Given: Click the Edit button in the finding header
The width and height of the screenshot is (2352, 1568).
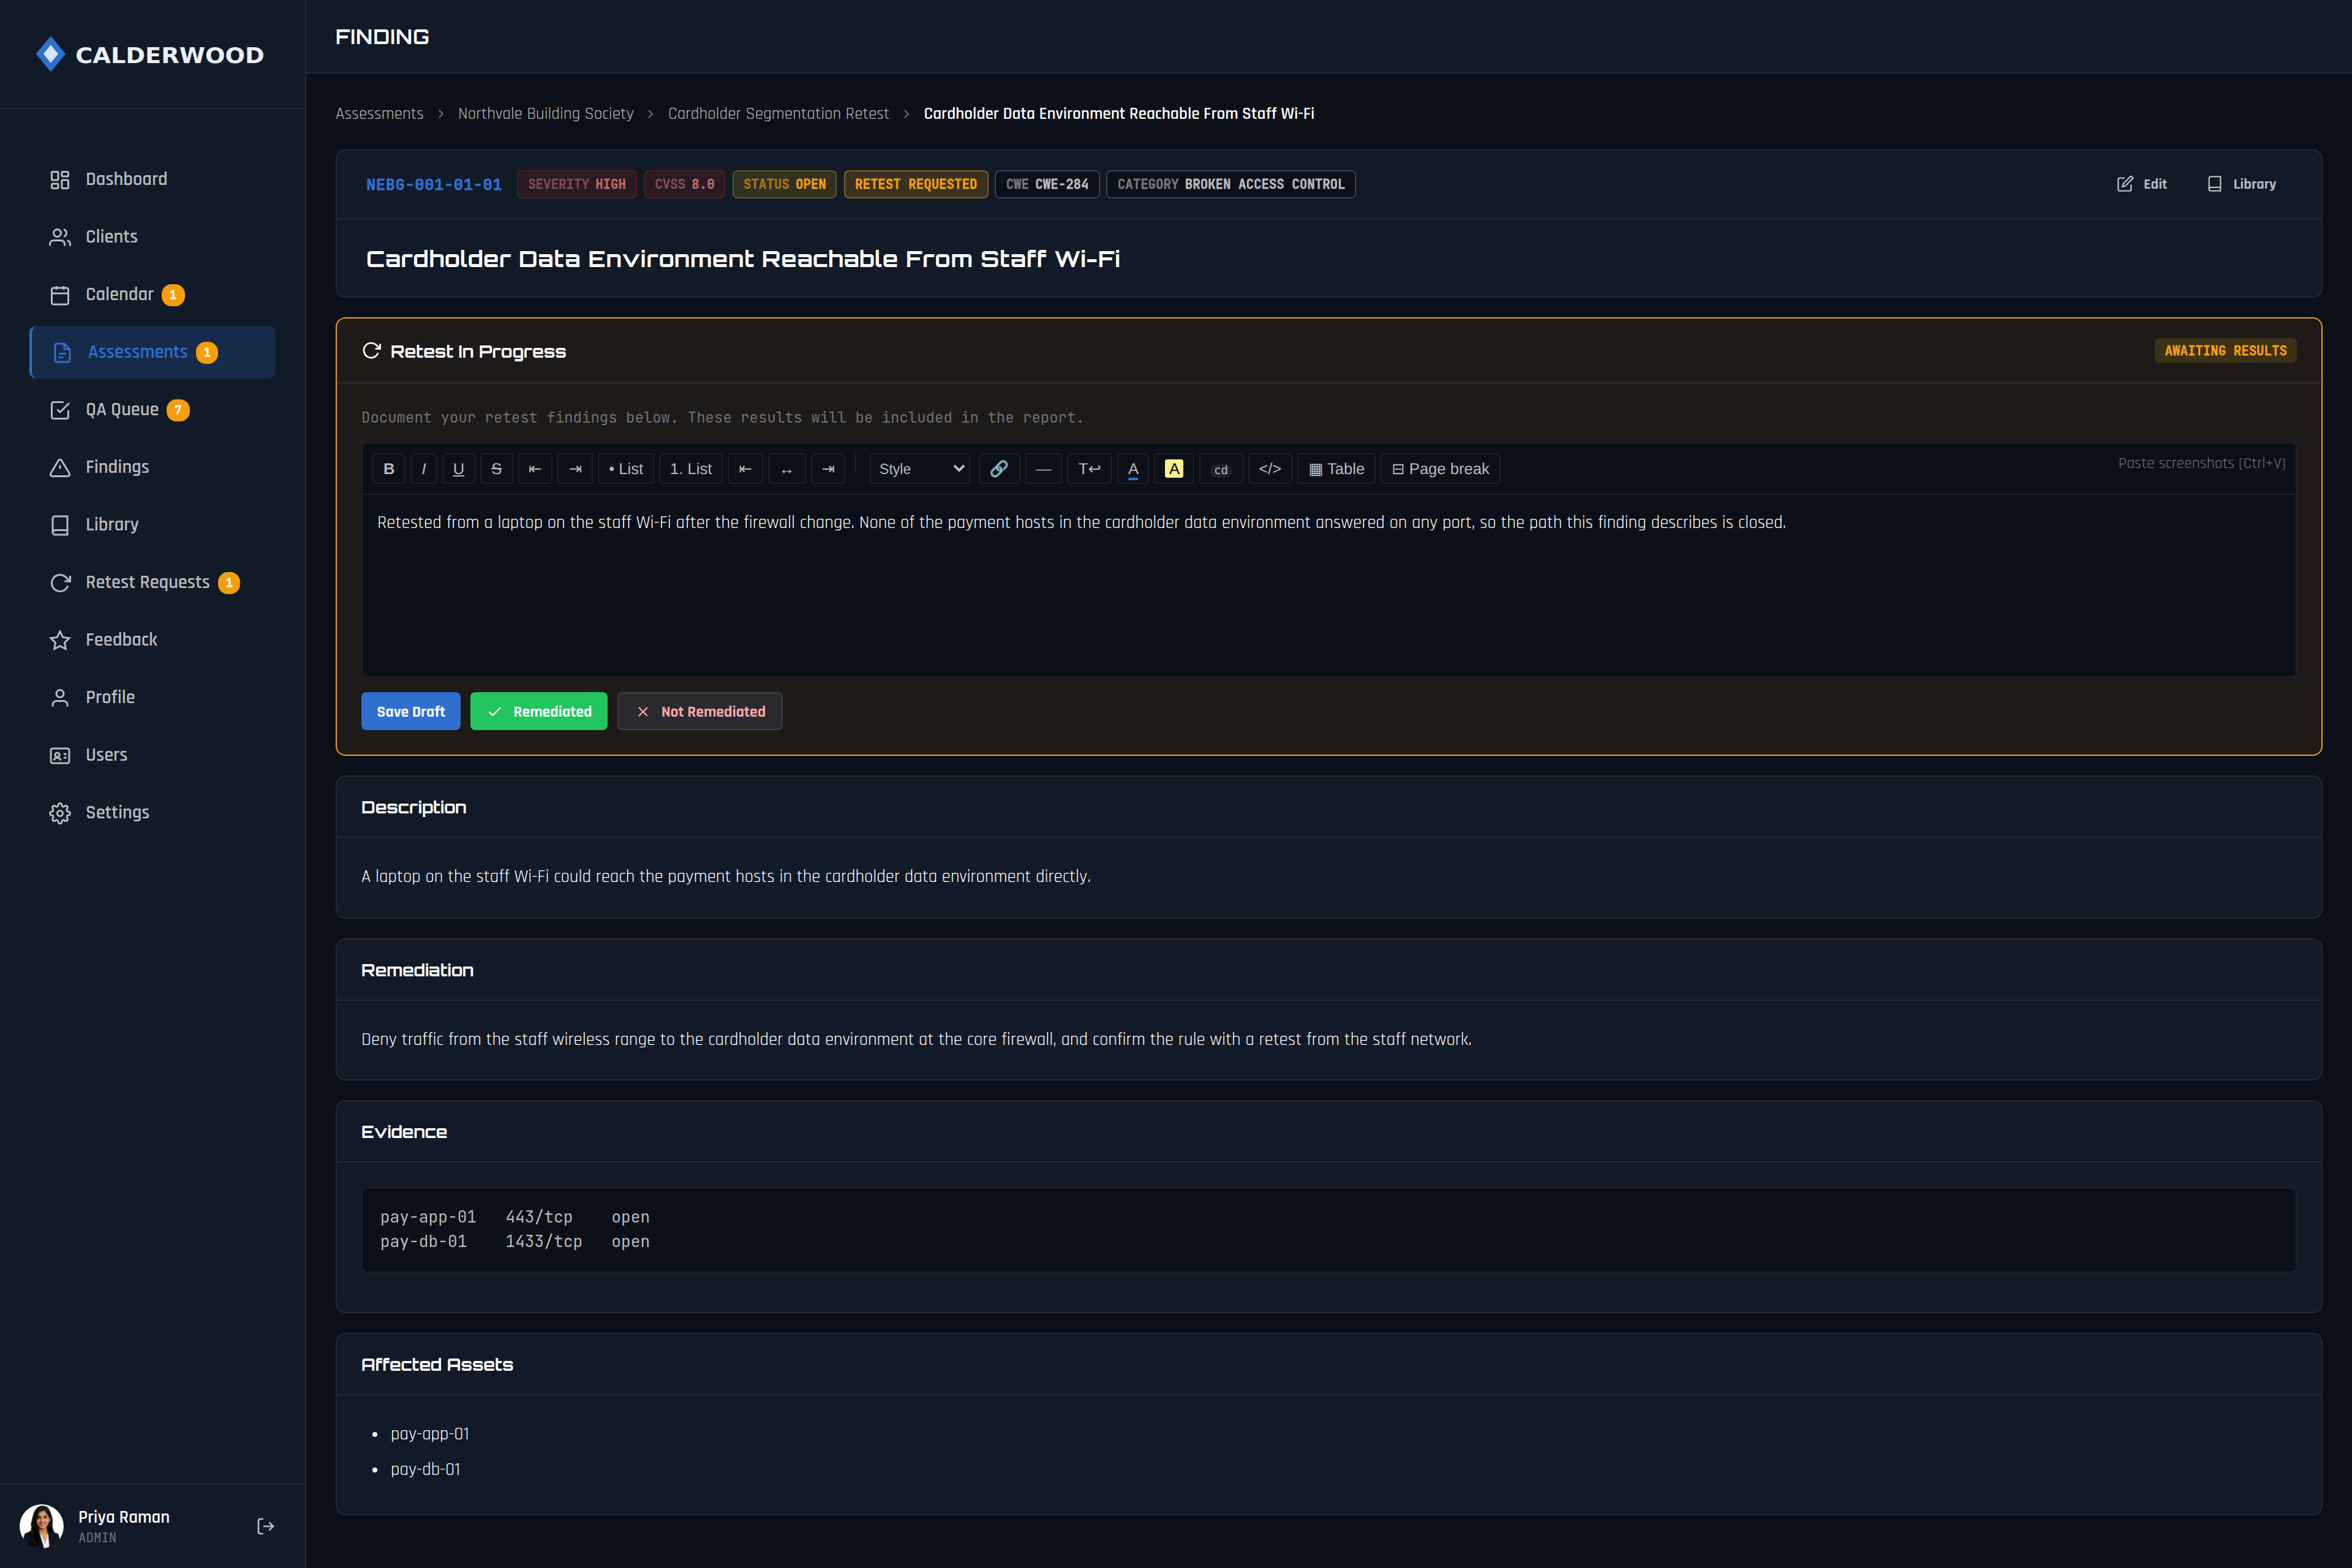Looking at the screenshot, I should click(x=2141, y=184).
